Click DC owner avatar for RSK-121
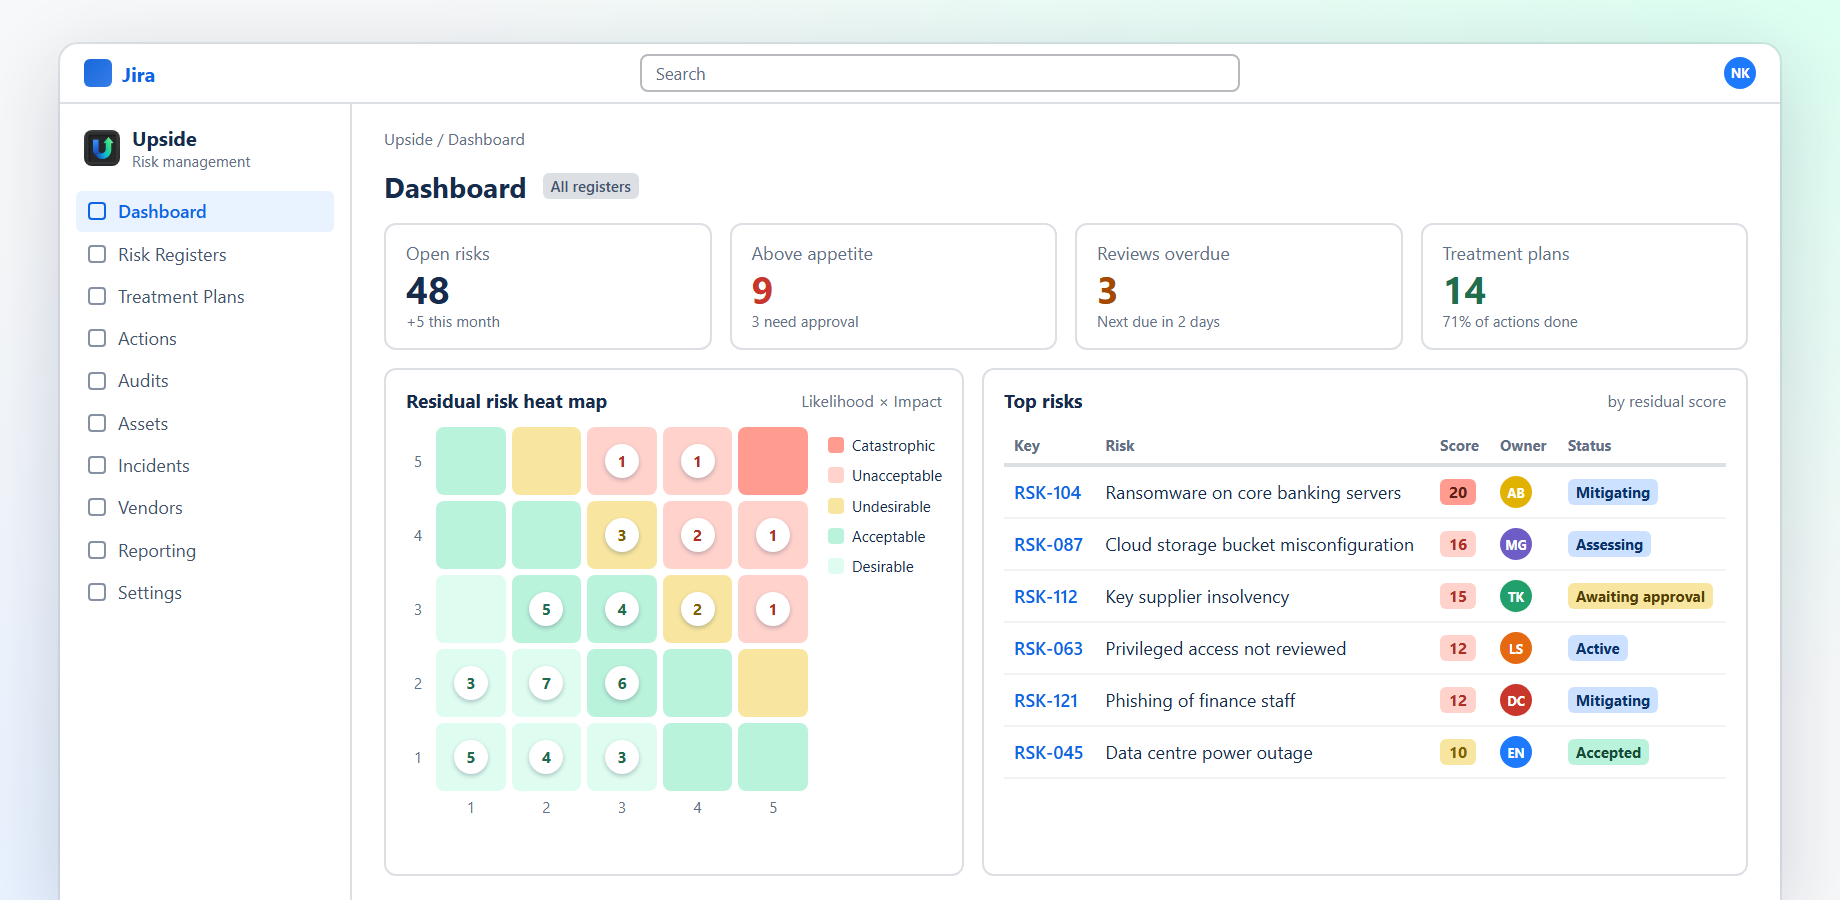 click(1516, 700)
